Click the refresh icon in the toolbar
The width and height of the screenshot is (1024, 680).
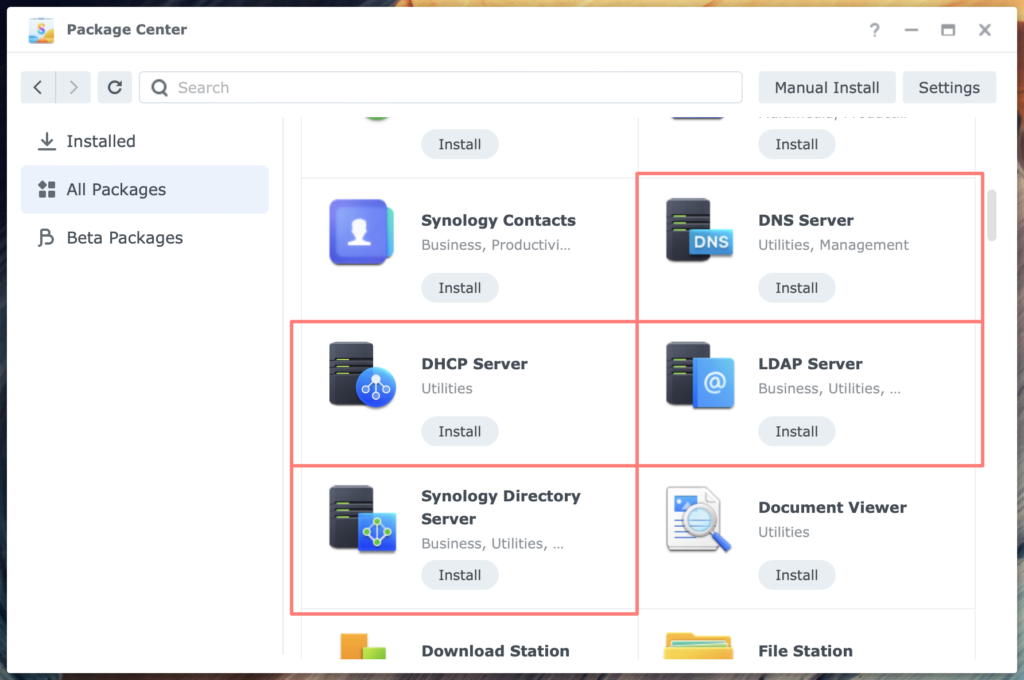pyautogui.click(x=114, y=87)
